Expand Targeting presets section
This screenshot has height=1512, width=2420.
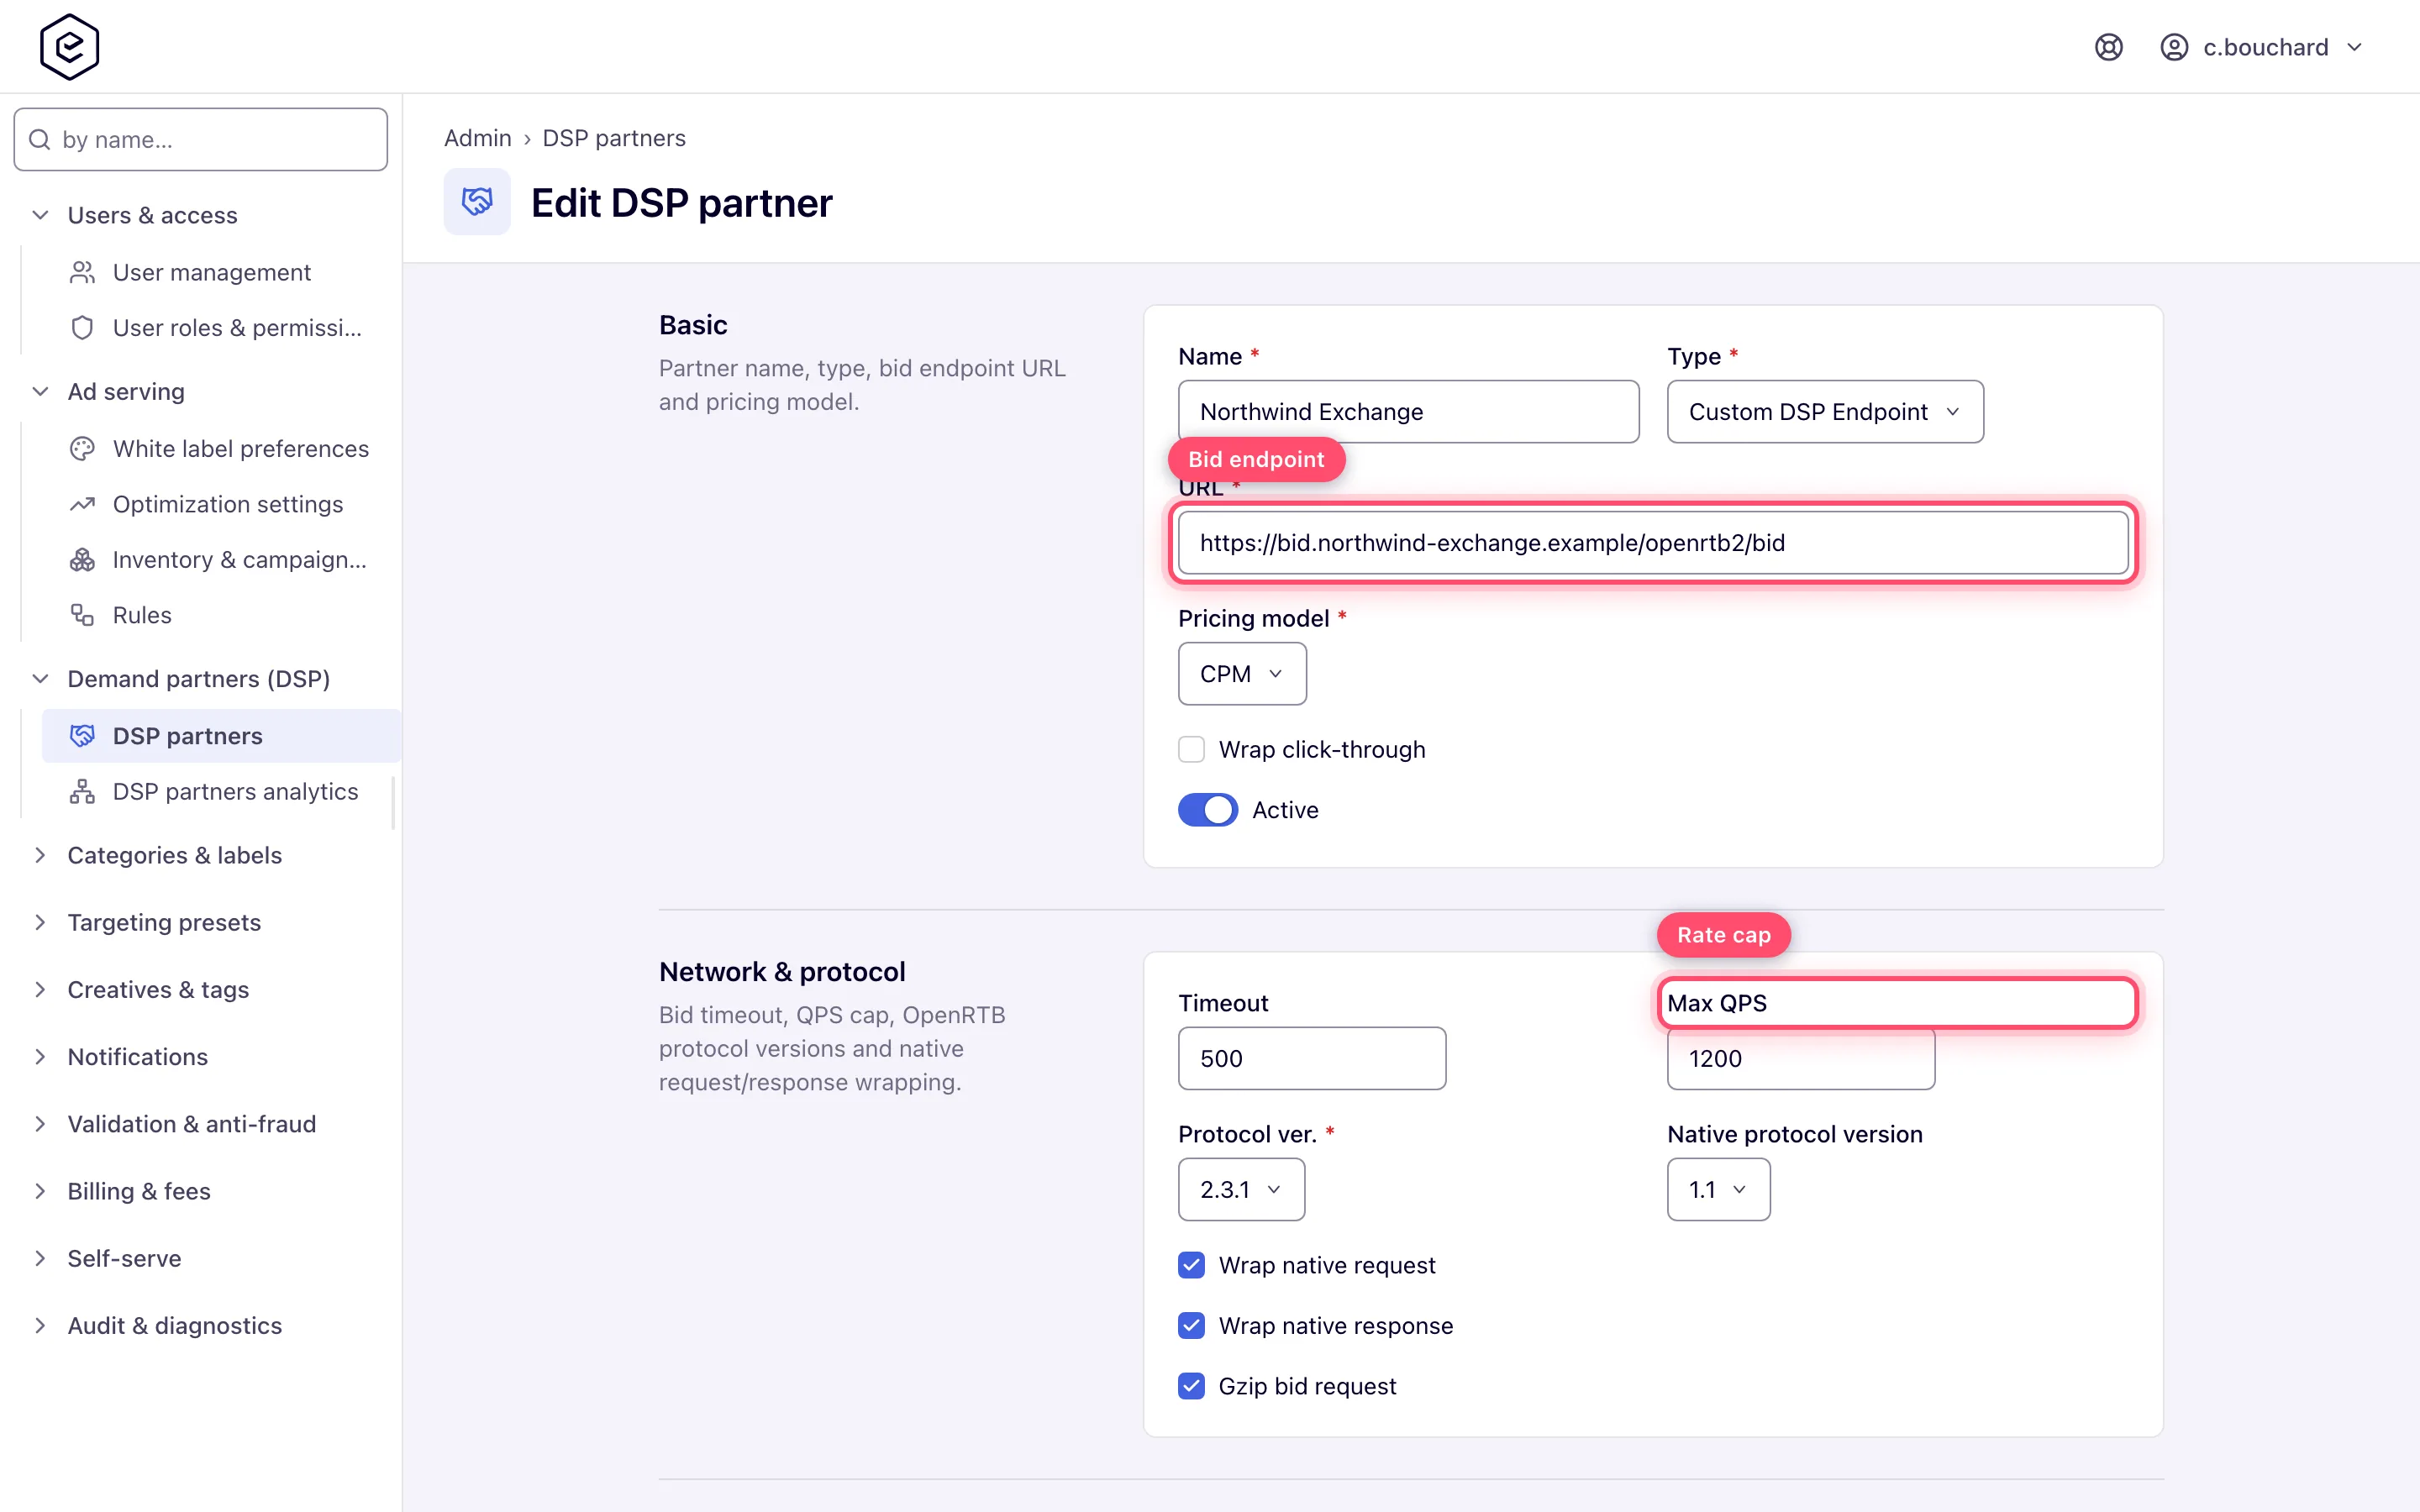[40, 922]
